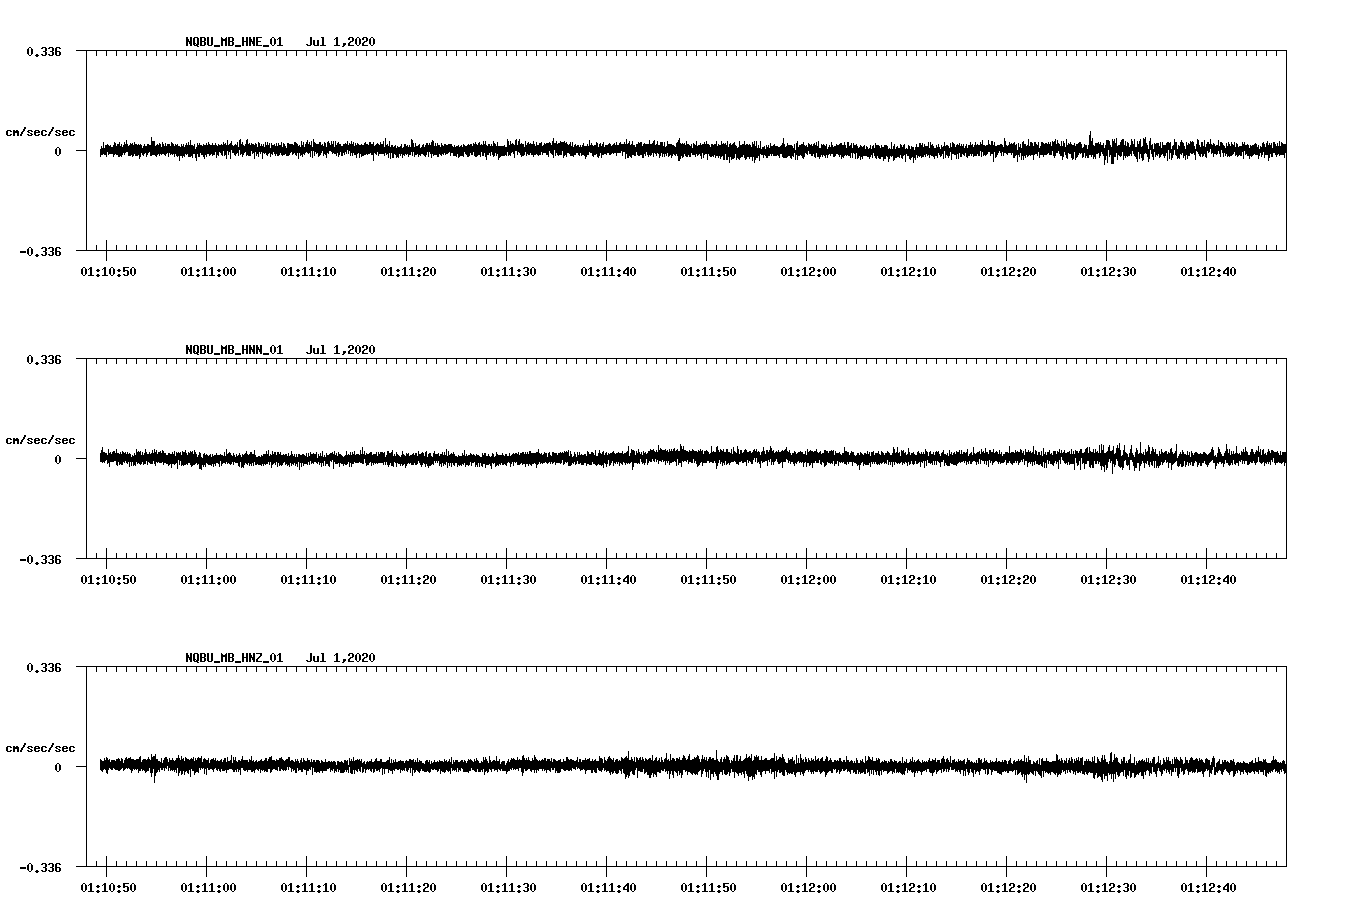The height and width of the screenshot is (924, 1358).
Task: Select 01:12:30 time label on HNE plot
Action: point(1108,272)
